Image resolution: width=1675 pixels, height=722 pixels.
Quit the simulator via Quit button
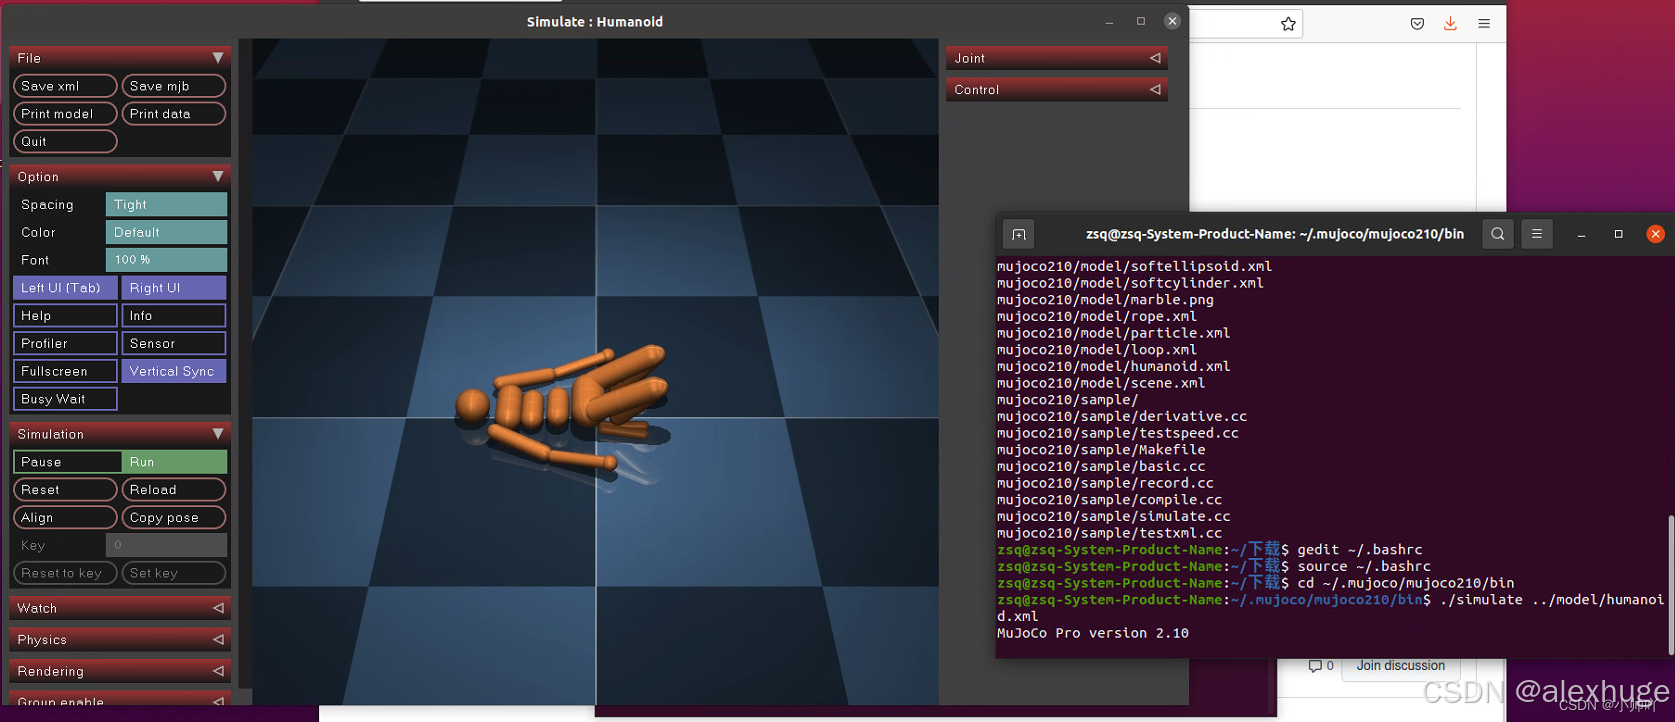(x=65, y=142)
